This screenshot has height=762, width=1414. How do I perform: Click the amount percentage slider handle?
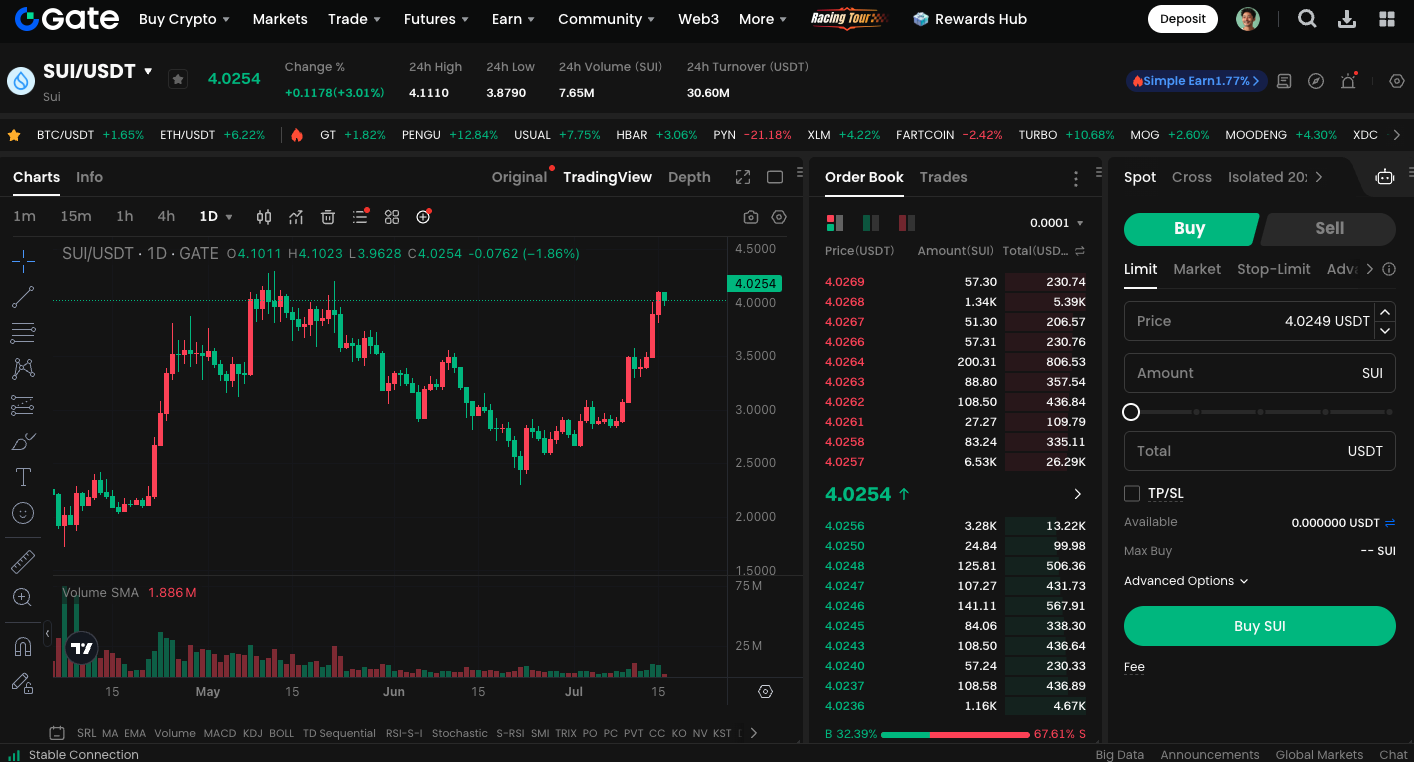coord(1131,412)
